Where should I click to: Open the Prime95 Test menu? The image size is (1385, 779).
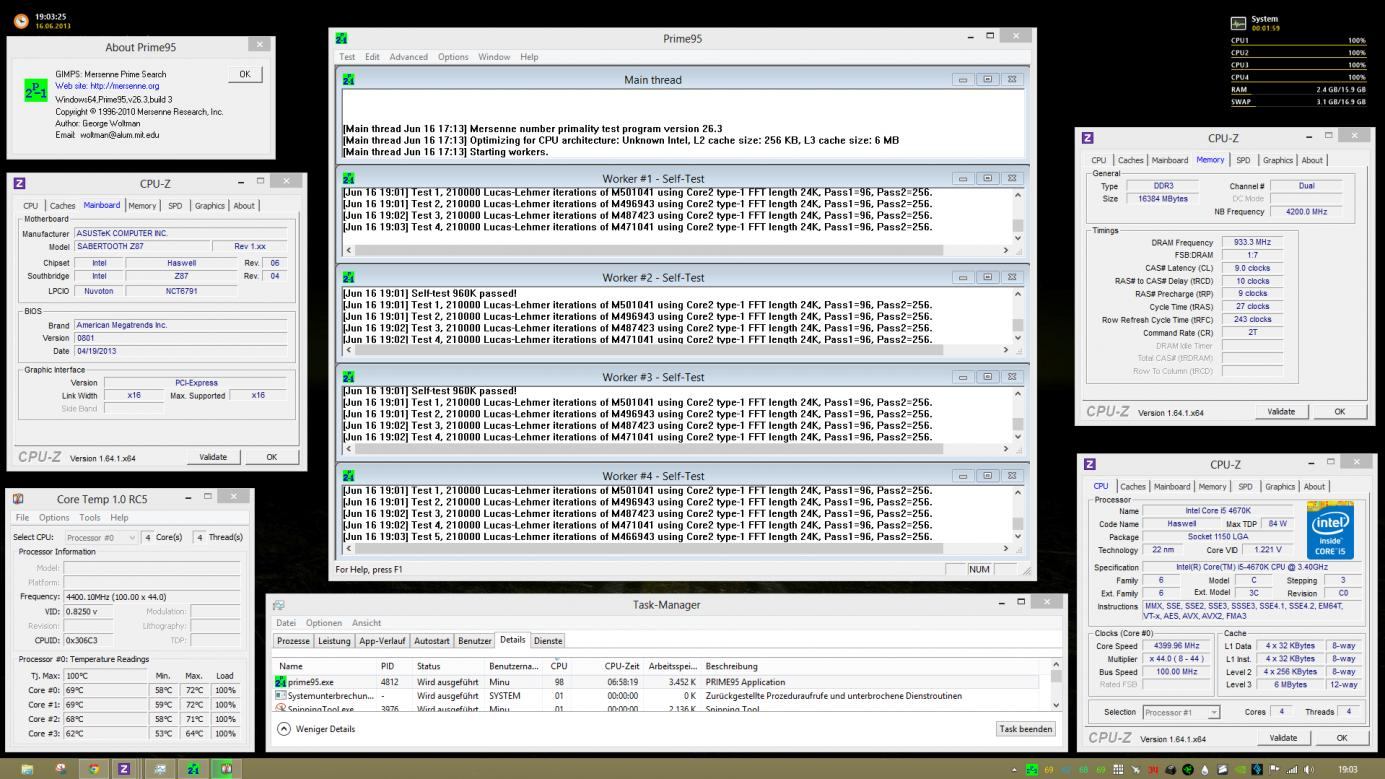(x=347, y=57)
